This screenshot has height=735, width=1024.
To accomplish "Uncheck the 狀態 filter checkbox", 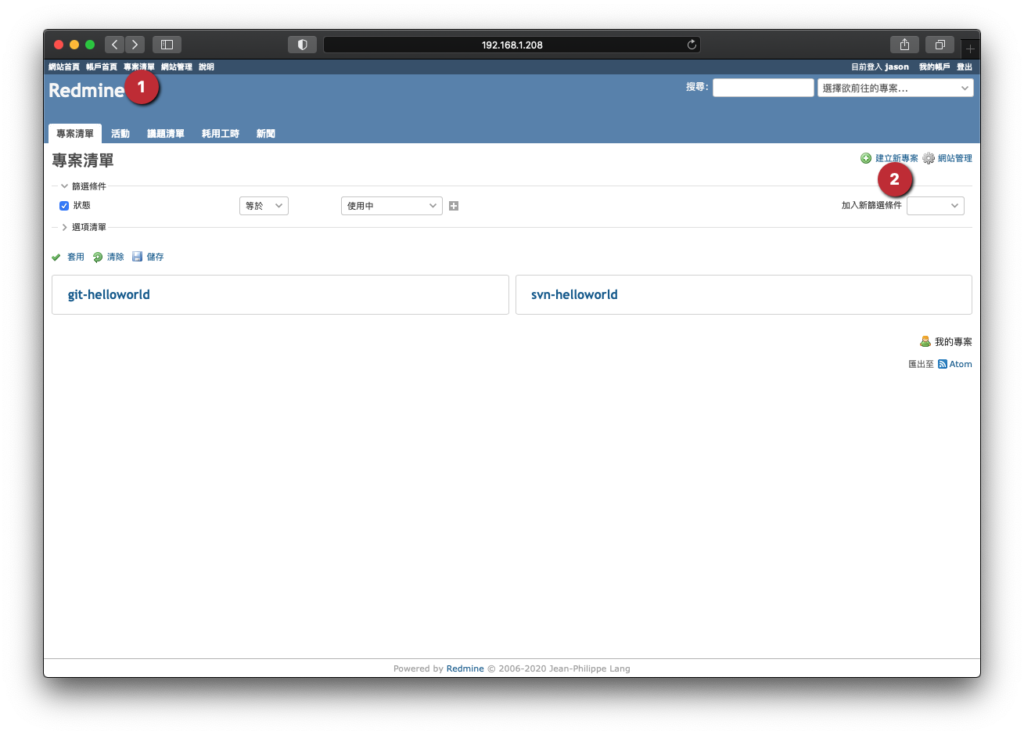I will [64, 206].
